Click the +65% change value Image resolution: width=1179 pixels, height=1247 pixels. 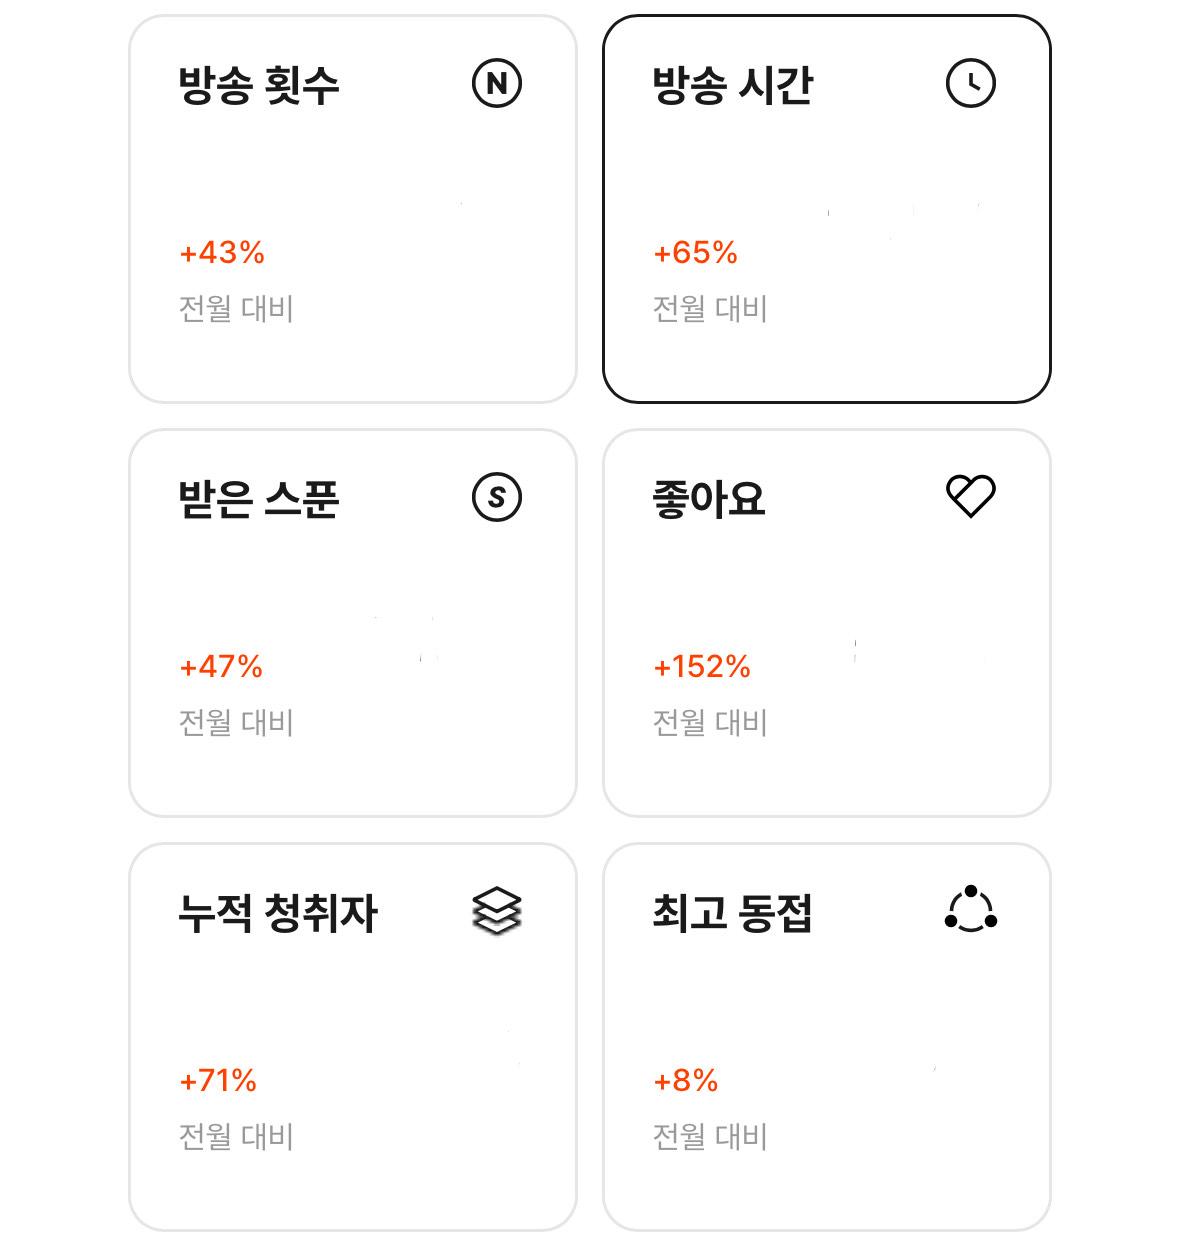[x=696, y=253]
